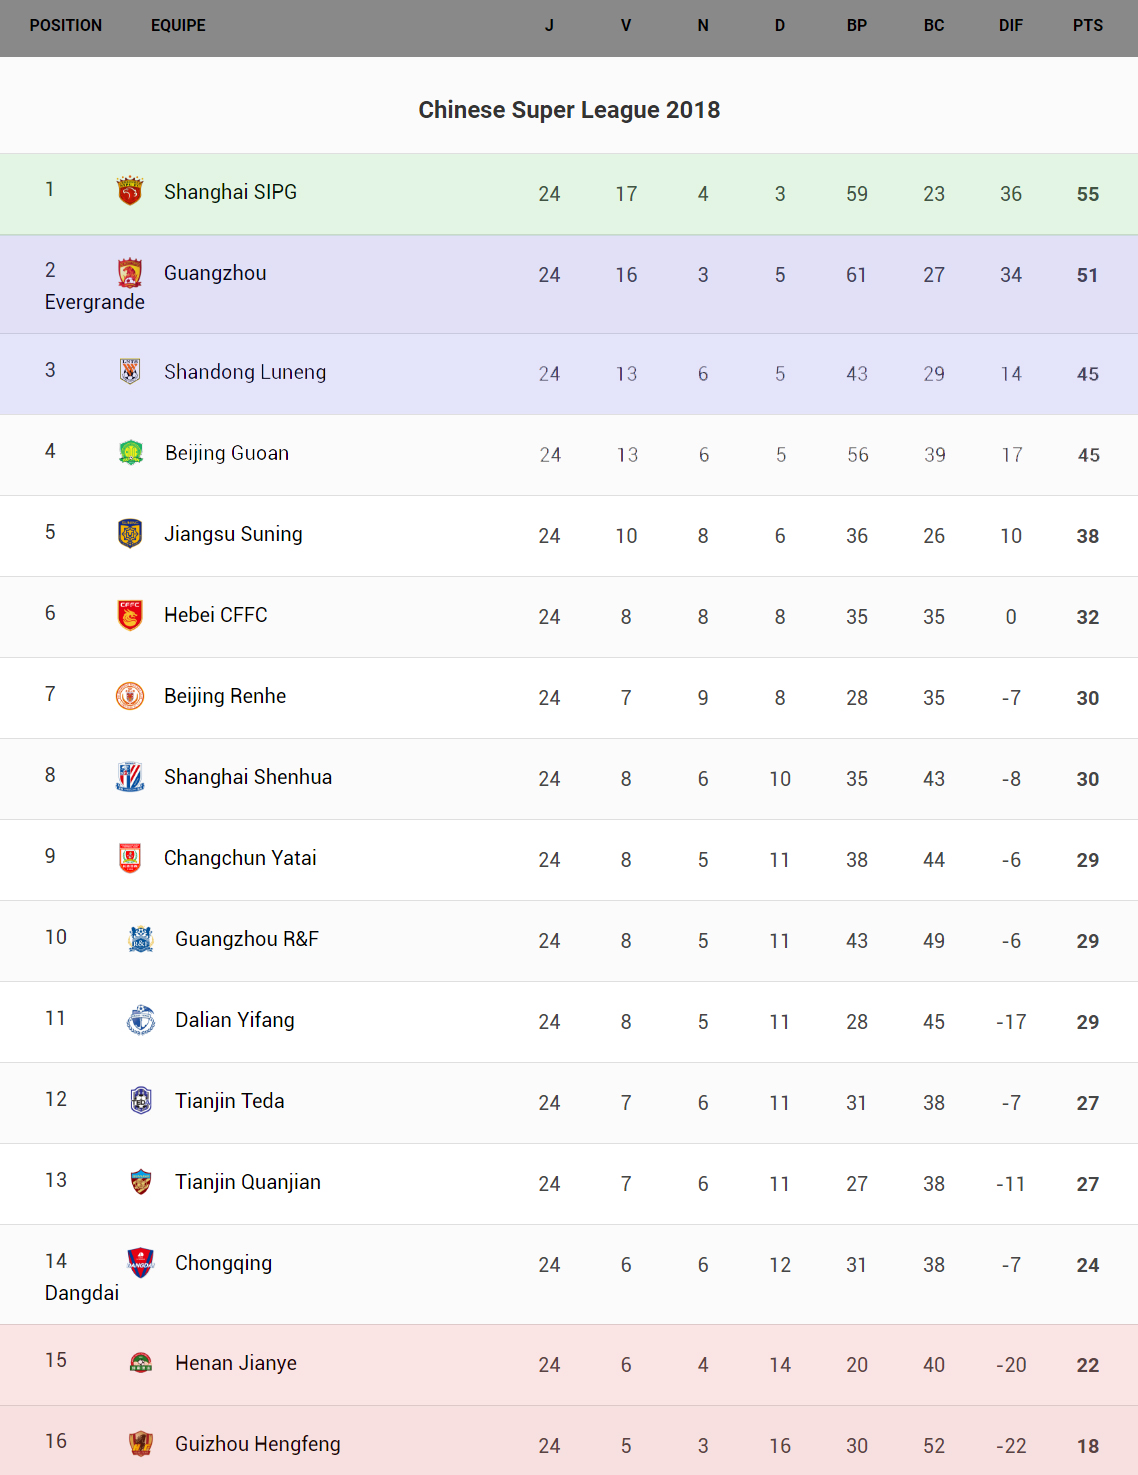The image size is (1138, 1475).
Task: Click the DIF column header
Action: [1010, 26]
